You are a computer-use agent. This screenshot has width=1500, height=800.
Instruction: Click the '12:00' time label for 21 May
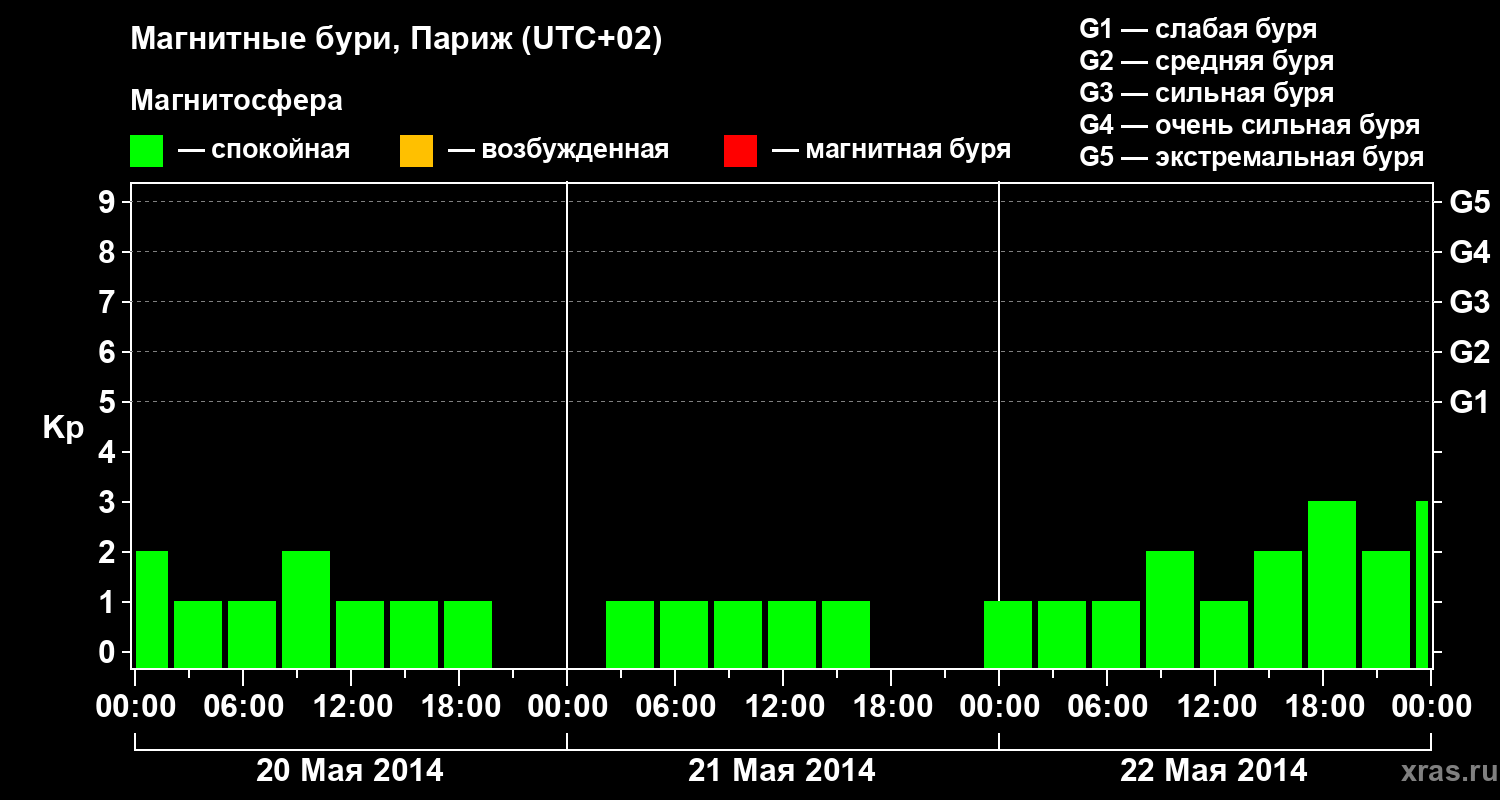pos(783,707)
